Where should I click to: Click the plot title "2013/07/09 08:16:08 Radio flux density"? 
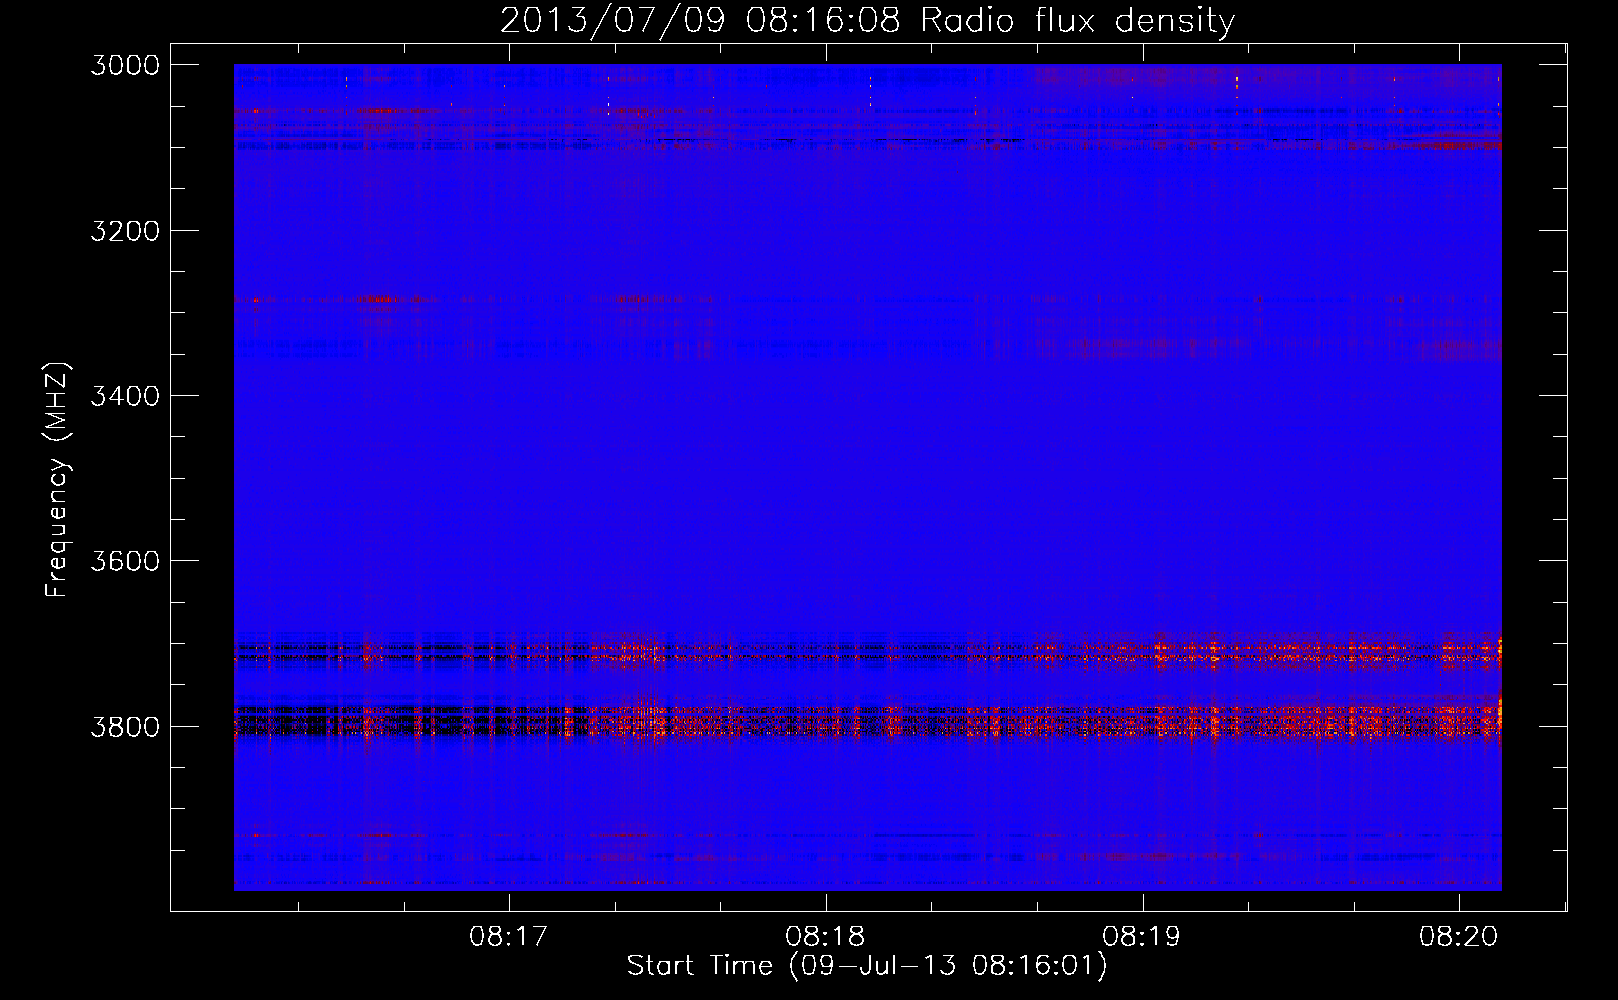click(867, 20)
